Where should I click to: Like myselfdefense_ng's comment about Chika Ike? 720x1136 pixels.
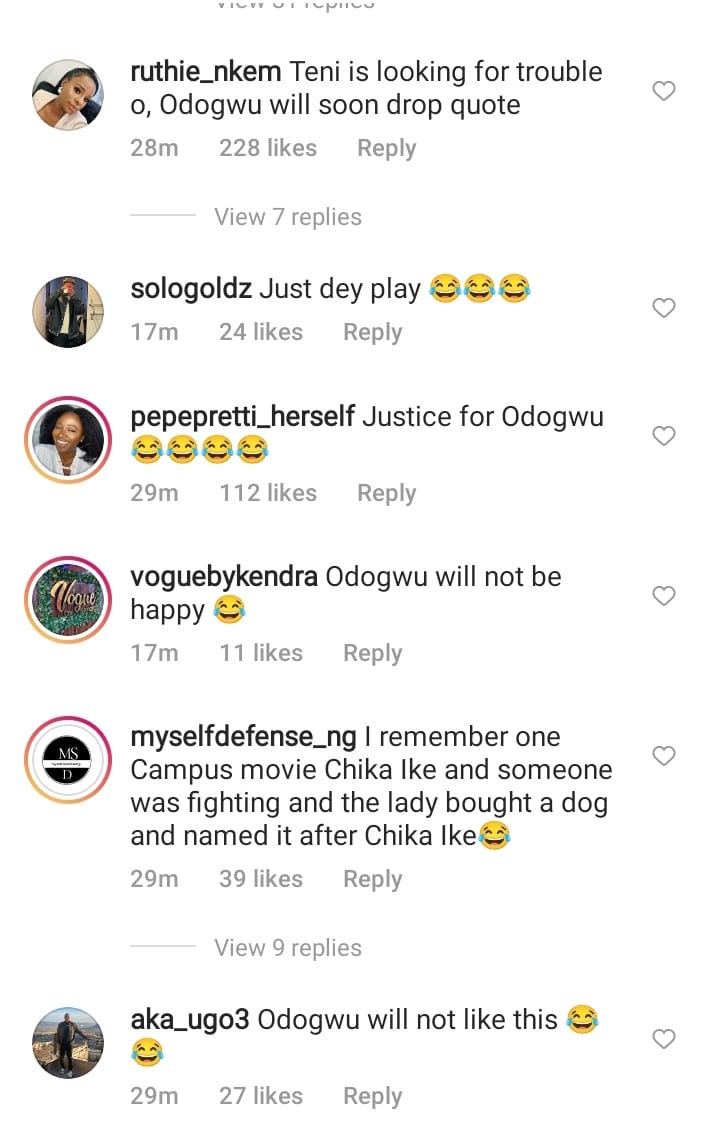[x=664, y=756]
